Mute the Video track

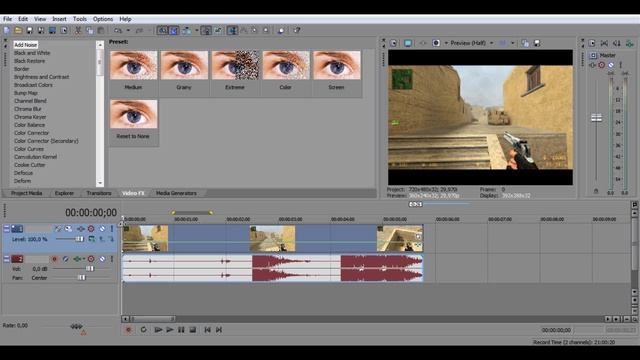102,229
